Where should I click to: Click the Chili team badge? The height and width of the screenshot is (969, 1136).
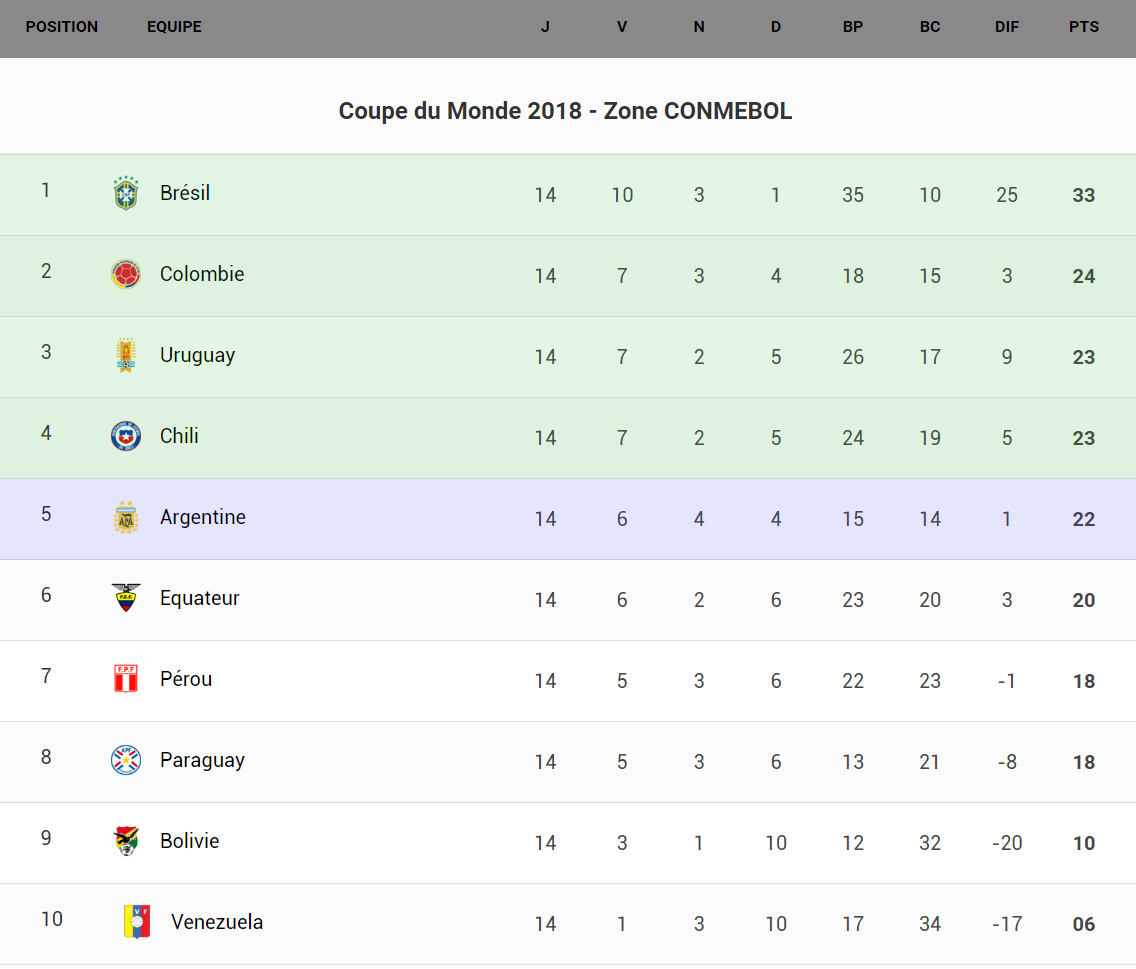point(126,437)
